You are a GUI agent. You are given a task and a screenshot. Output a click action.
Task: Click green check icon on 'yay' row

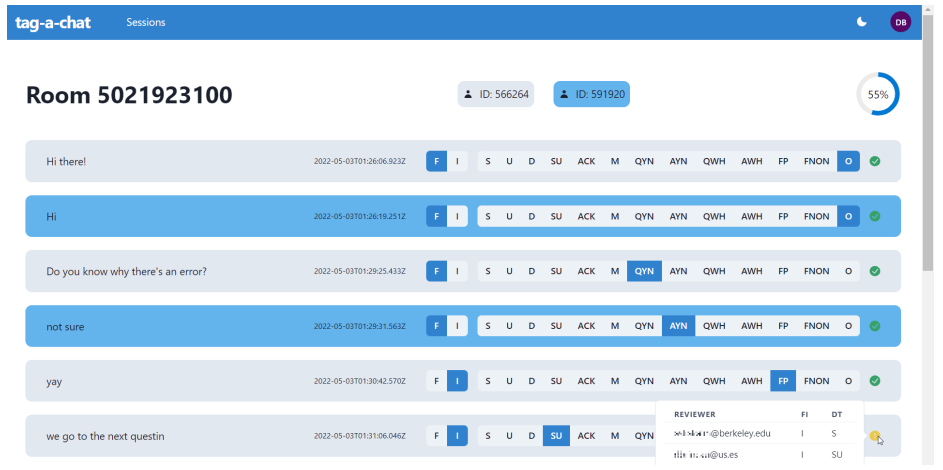875,380
